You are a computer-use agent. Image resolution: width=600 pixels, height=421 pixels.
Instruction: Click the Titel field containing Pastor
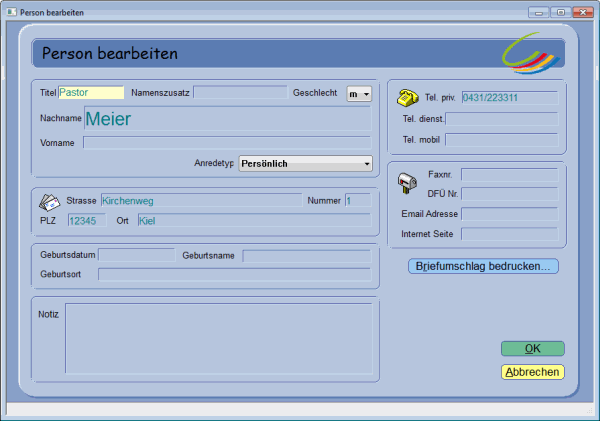(91, 93)
